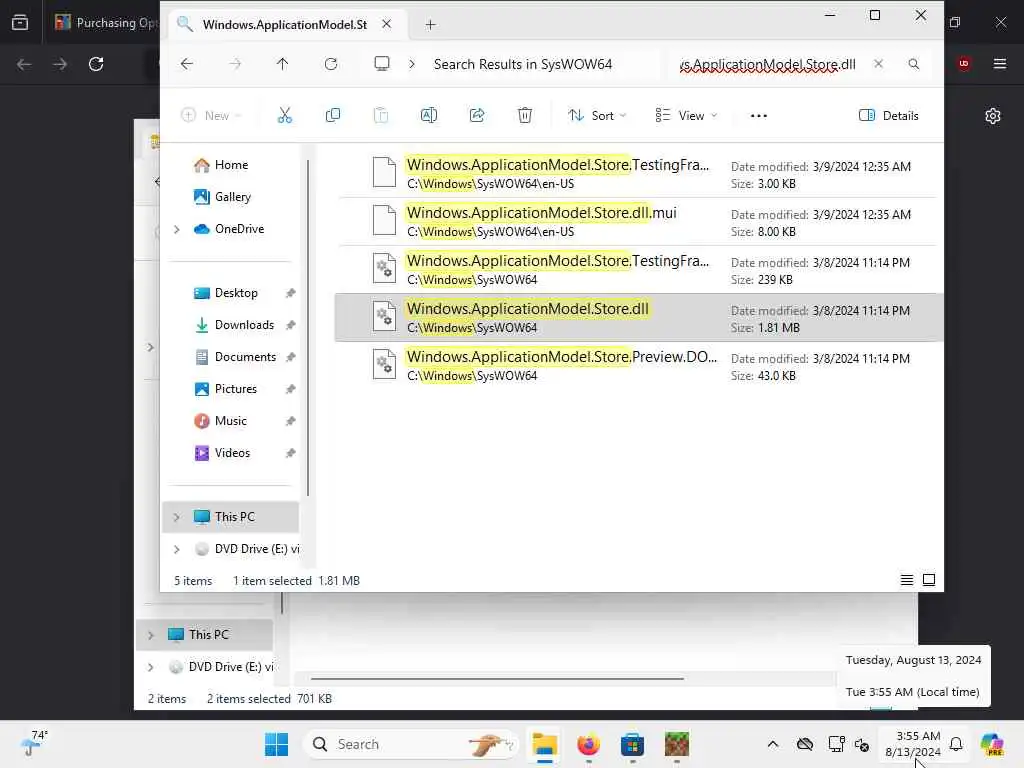Switch to large thumbnails view layout

(929, 580)
